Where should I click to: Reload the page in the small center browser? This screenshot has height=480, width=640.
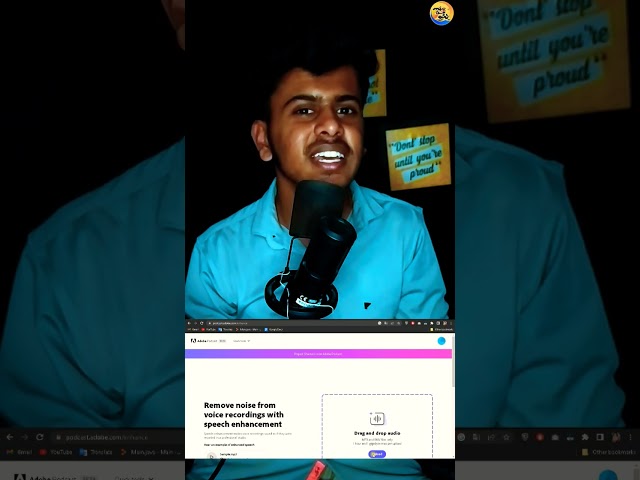coord(202,323)
